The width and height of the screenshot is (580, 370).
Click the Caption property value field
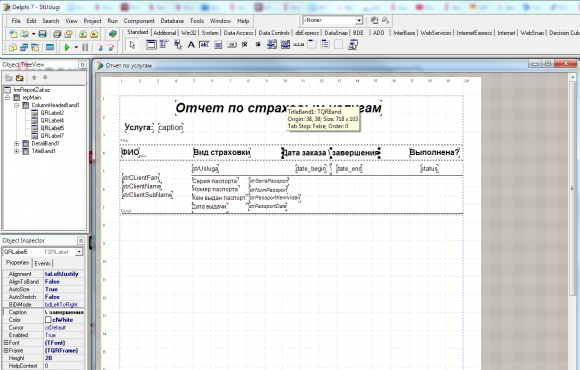(x=64, y=312)
